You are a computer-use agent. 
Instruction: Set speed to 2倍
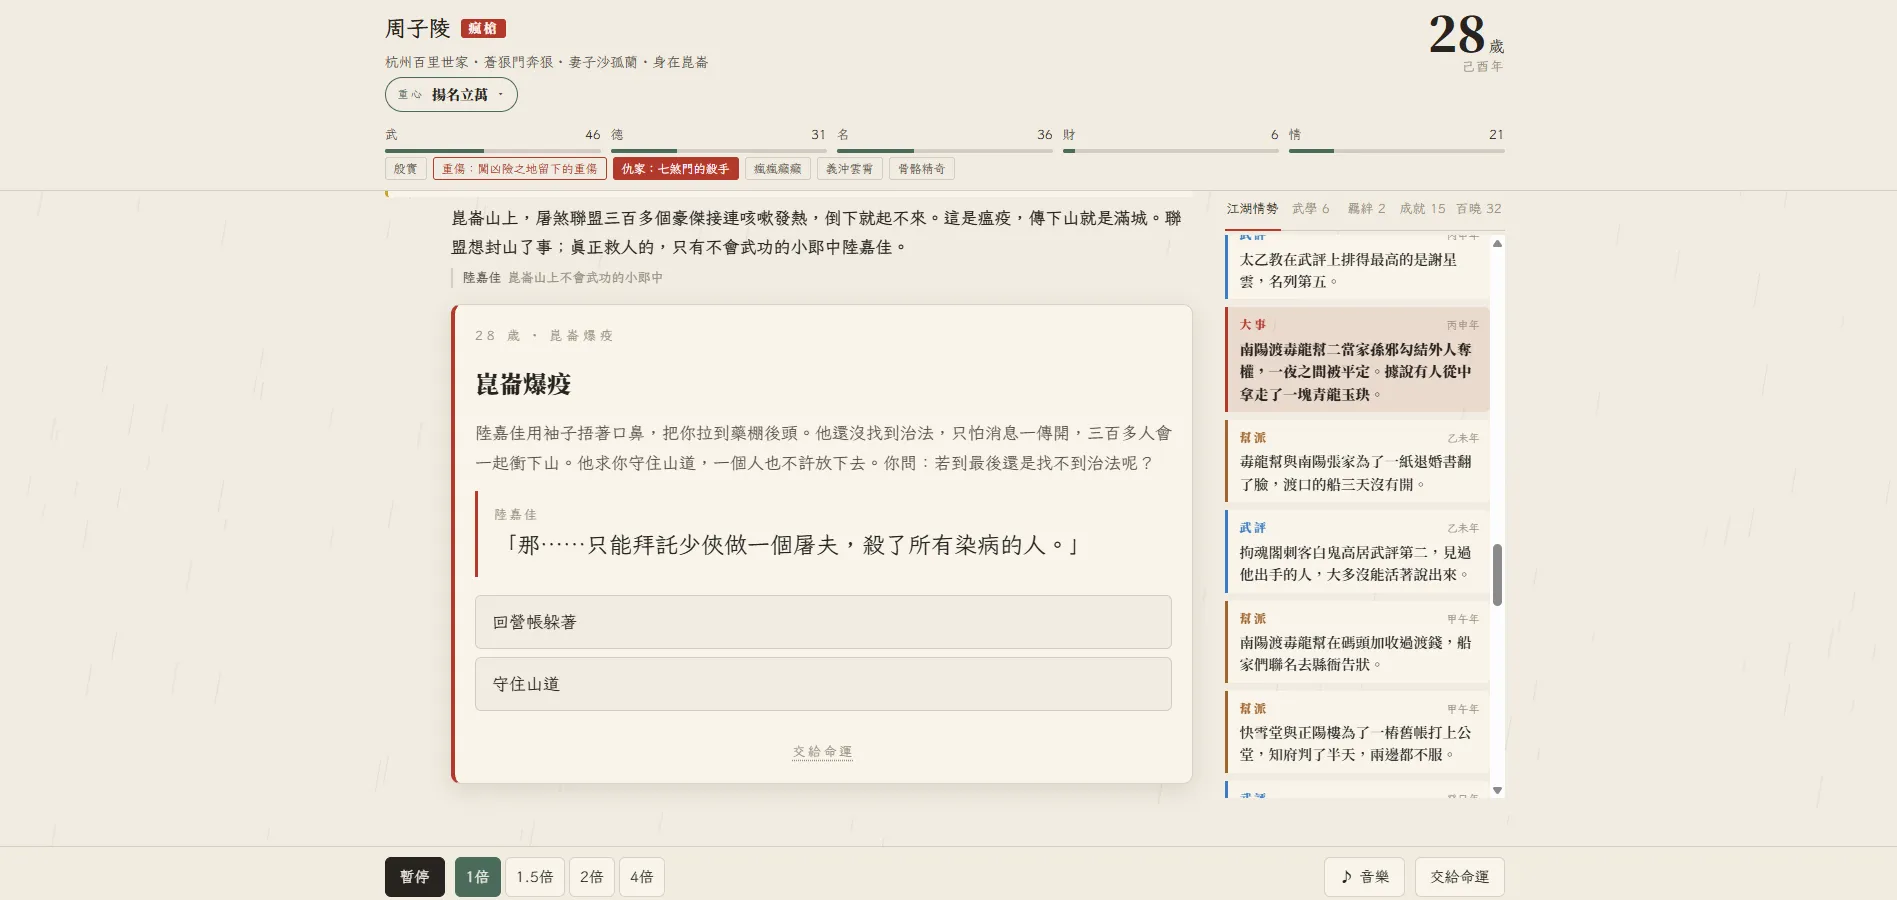[592, 877]
